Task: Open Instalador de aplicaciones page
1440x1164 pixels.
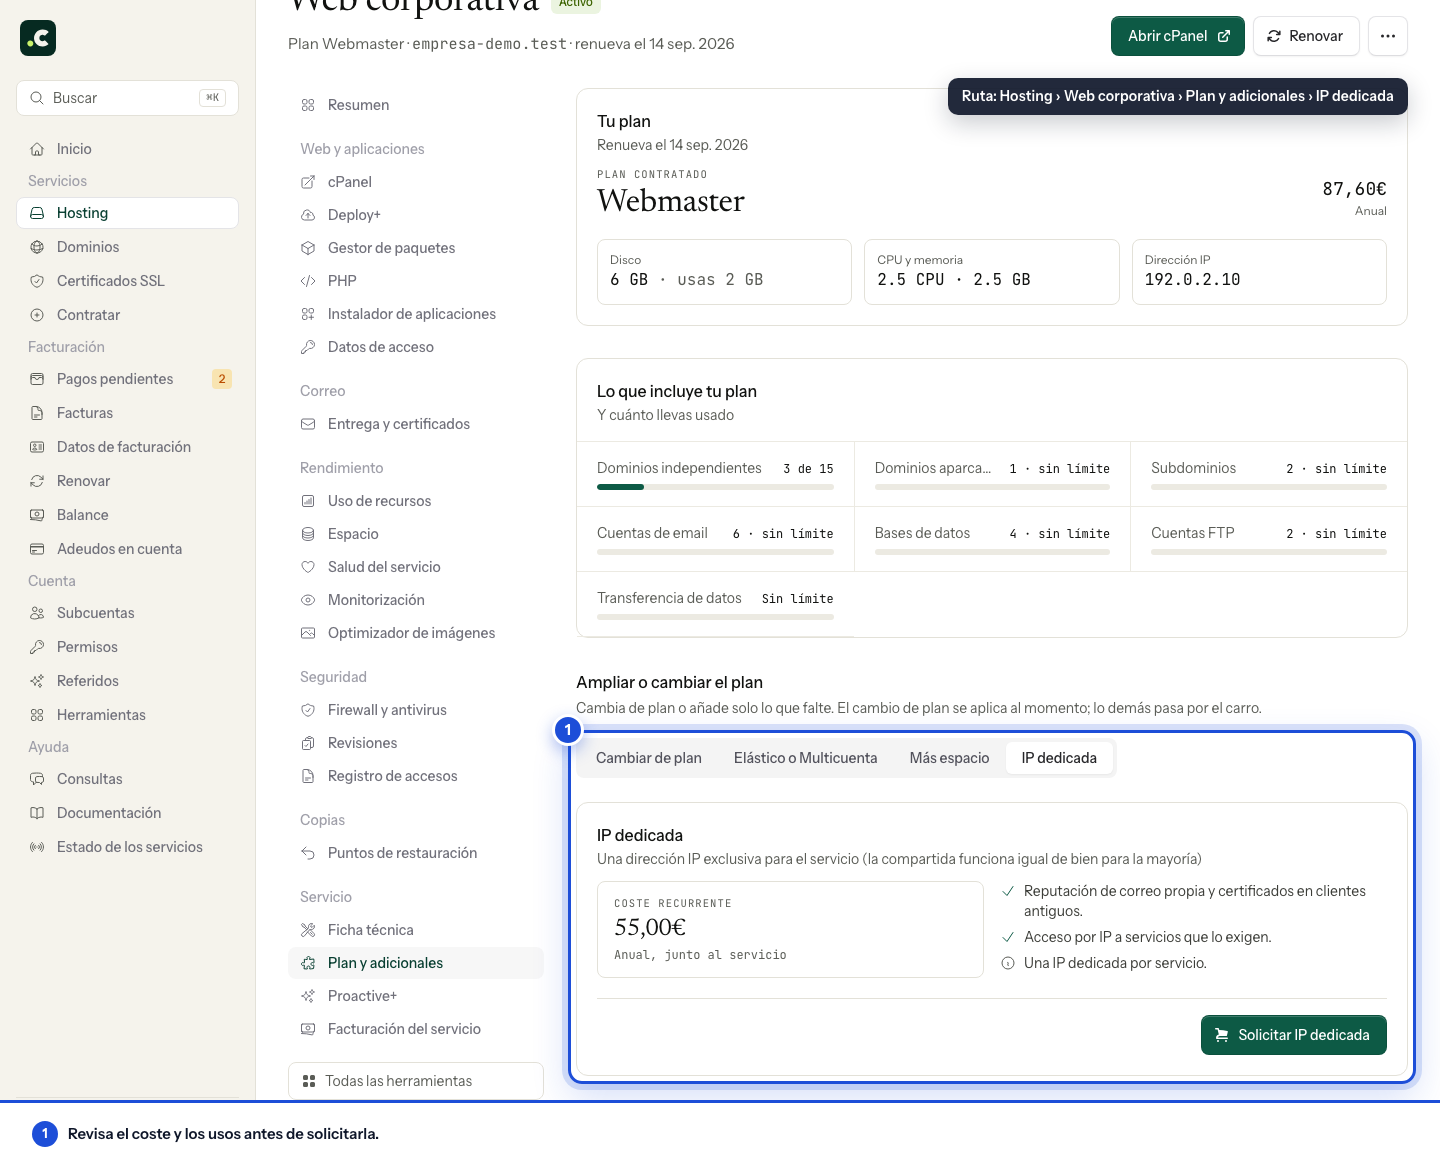Action: point(416,314)
